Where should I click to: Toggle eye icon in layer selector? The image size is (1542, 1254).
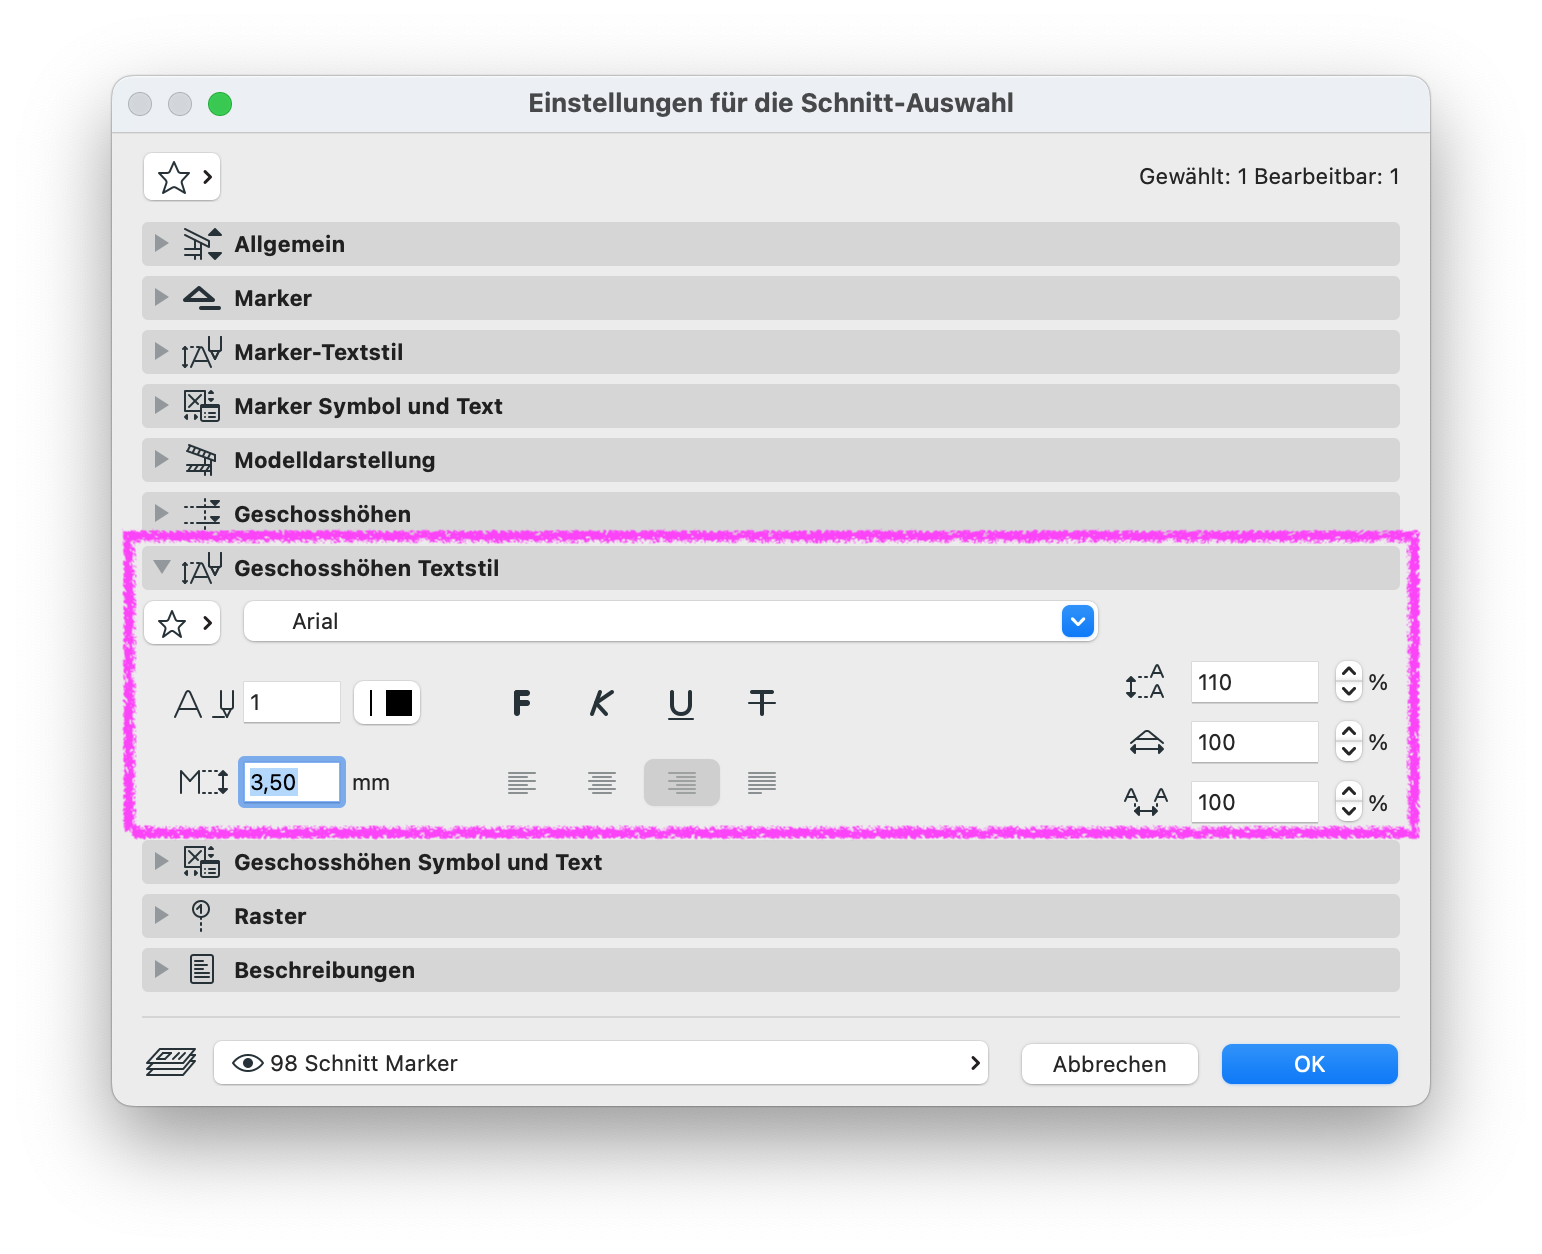pos(247,1063)
